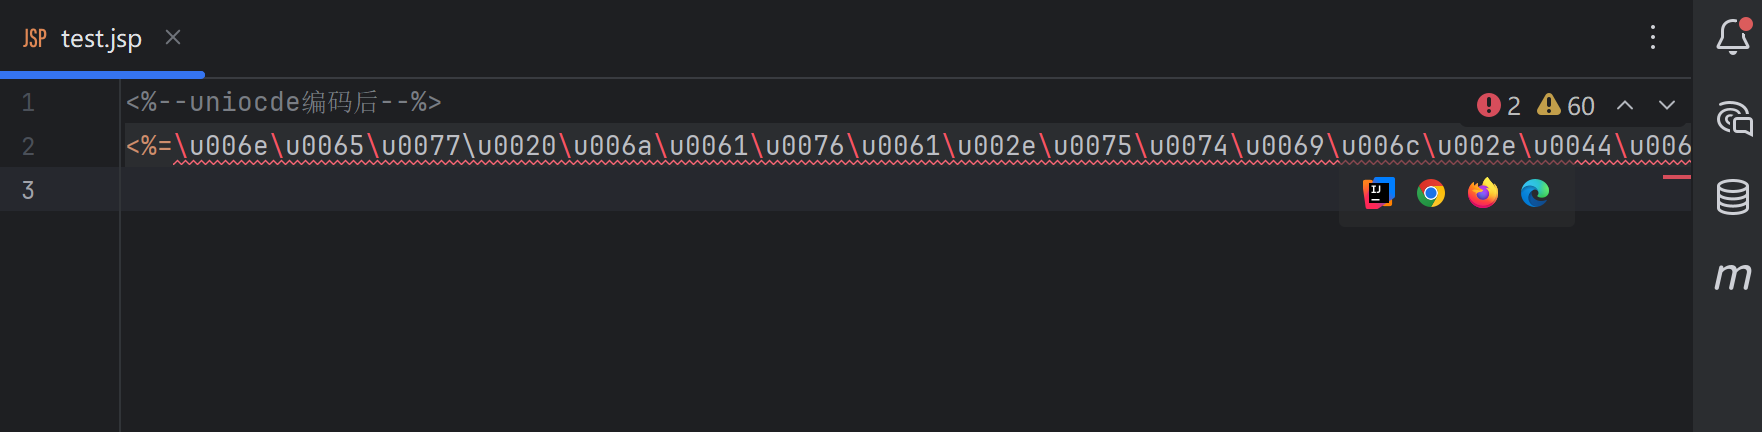Click the yellow warnings count 60
The height and width of the screenshot is (432, 1762).
click(1566, 105)
